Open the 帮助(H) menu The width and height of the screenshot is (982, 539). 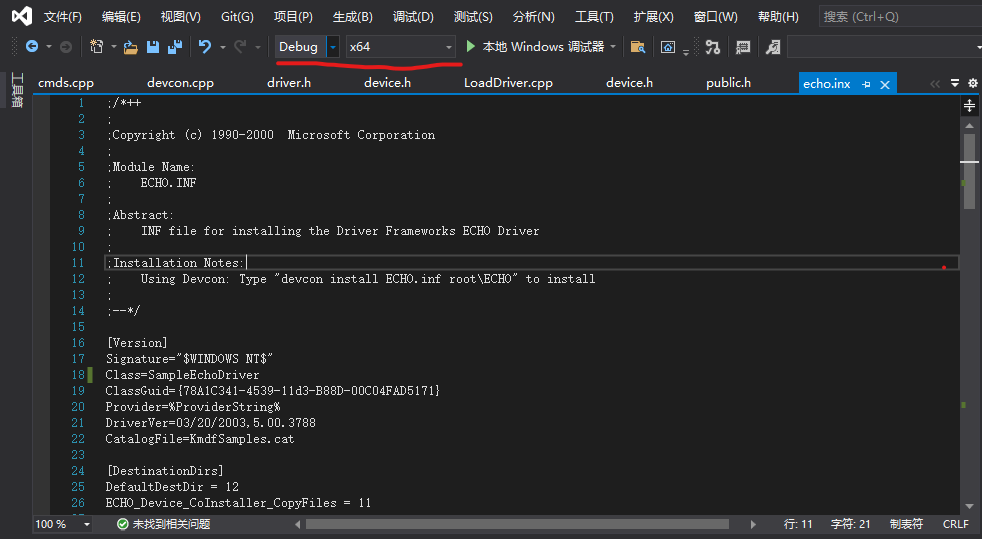[778, 17]
